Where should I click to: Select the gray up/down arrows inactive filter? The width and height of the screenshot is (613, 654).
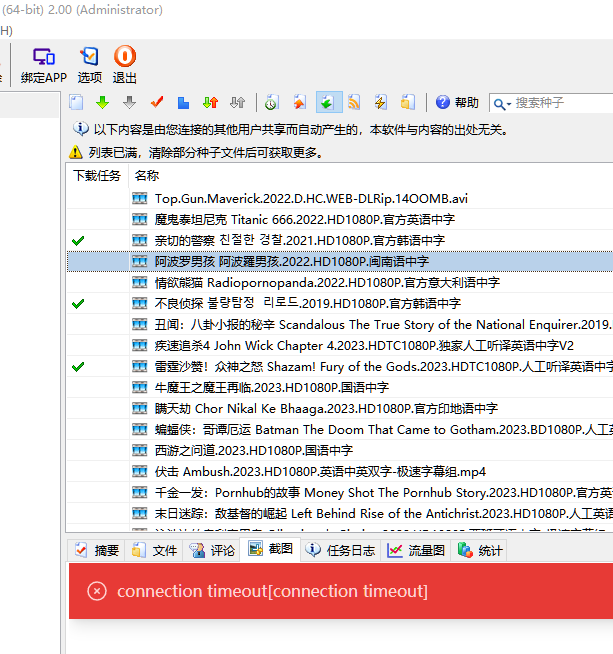point(237,102)
